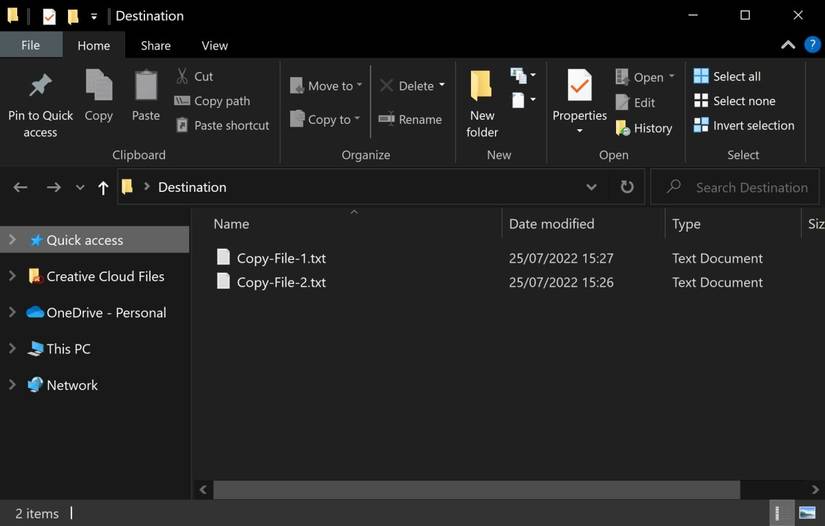Switch to the View ribbon tab

pyautogui.click(x=214, y=45)
